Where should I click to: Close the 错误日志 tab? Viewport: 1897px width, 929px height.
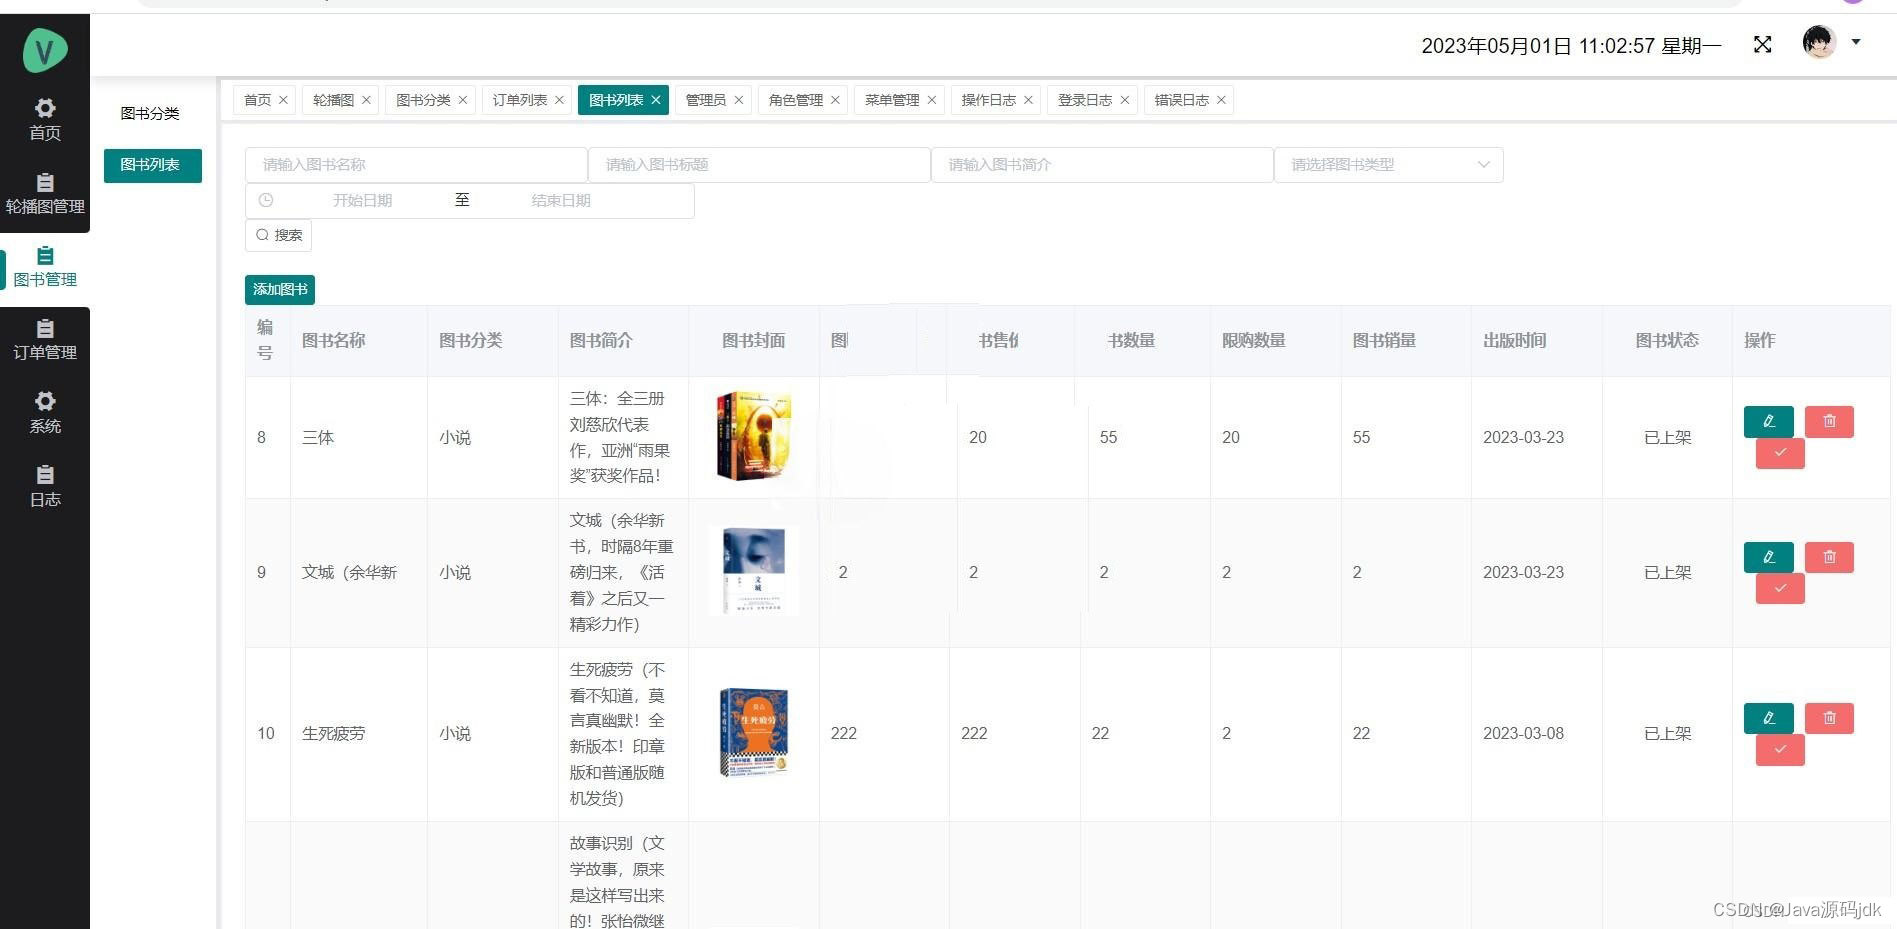(1221, 100)
